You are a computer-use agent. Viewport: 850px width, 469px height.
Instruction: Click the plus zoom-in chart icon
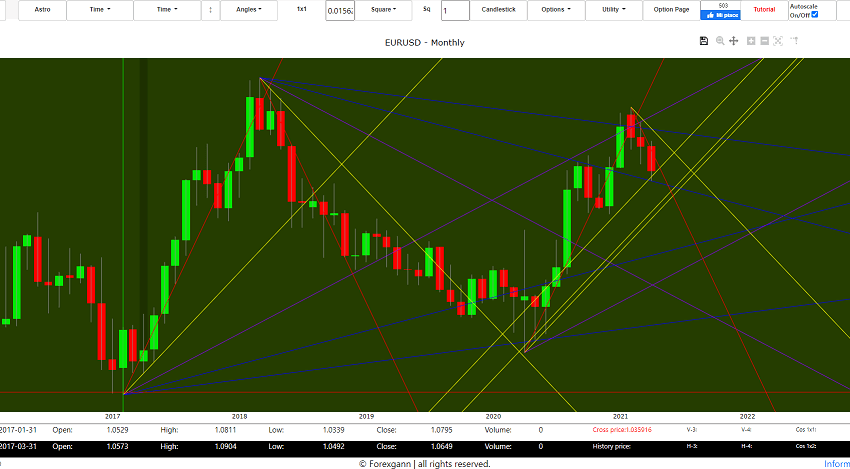point(750,41)
